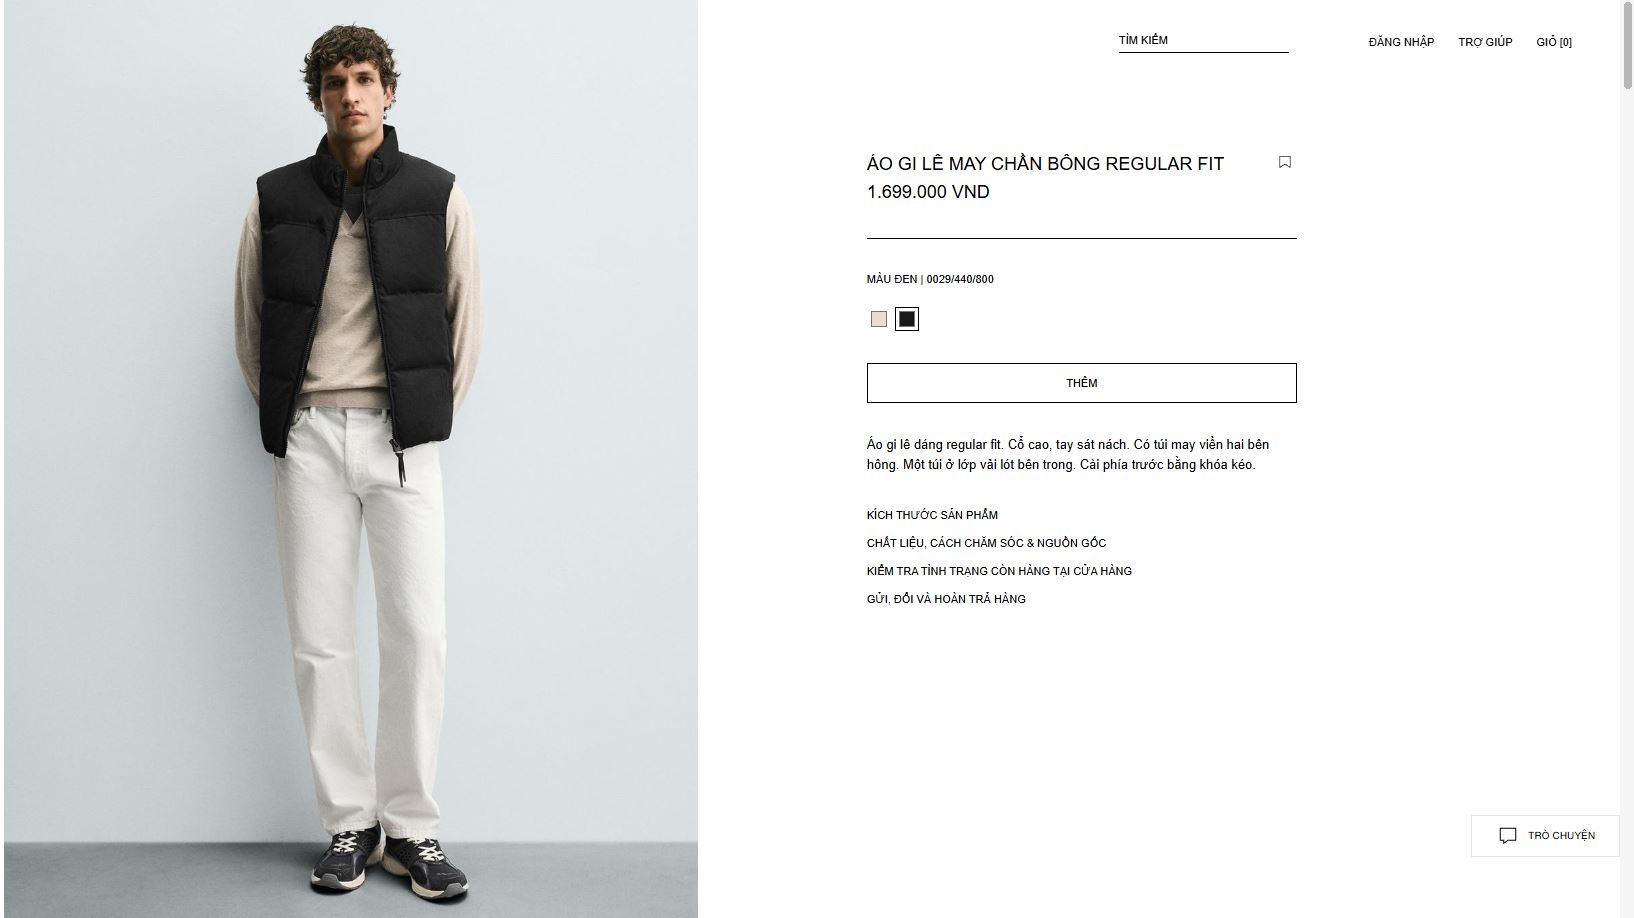Click the 1.699.000 VND price text
The image size is (1634, 918).
click(x=928, y=192)
